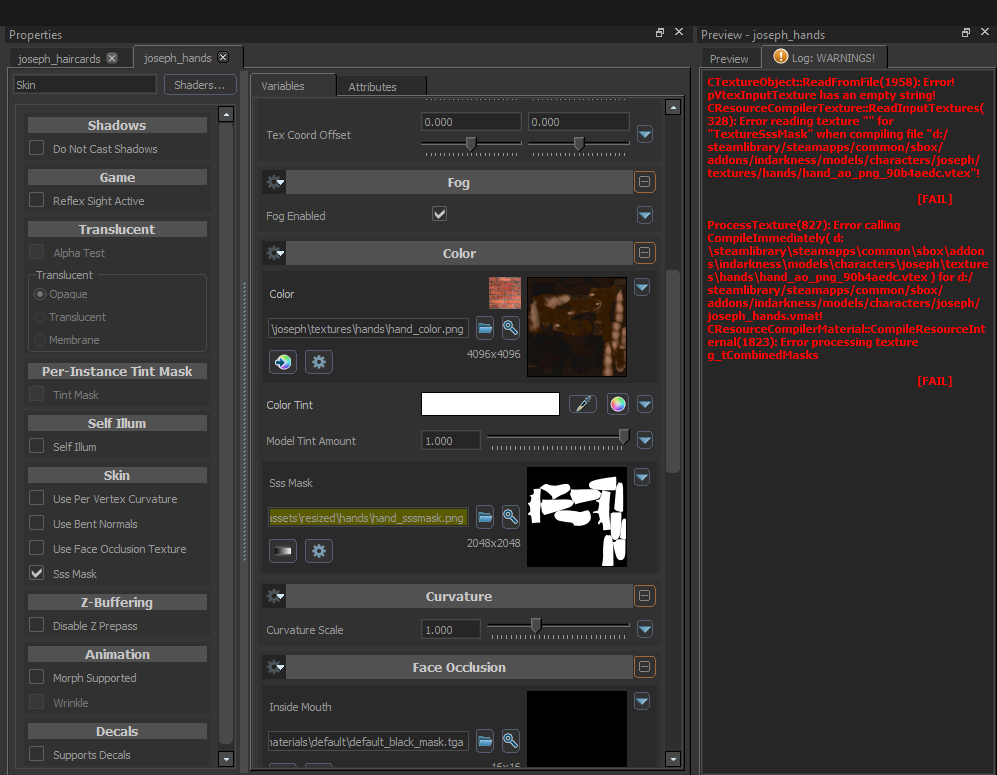Open the gear menu on the Fog header
The image size is (997, 775).
click(x=274, y=182)
